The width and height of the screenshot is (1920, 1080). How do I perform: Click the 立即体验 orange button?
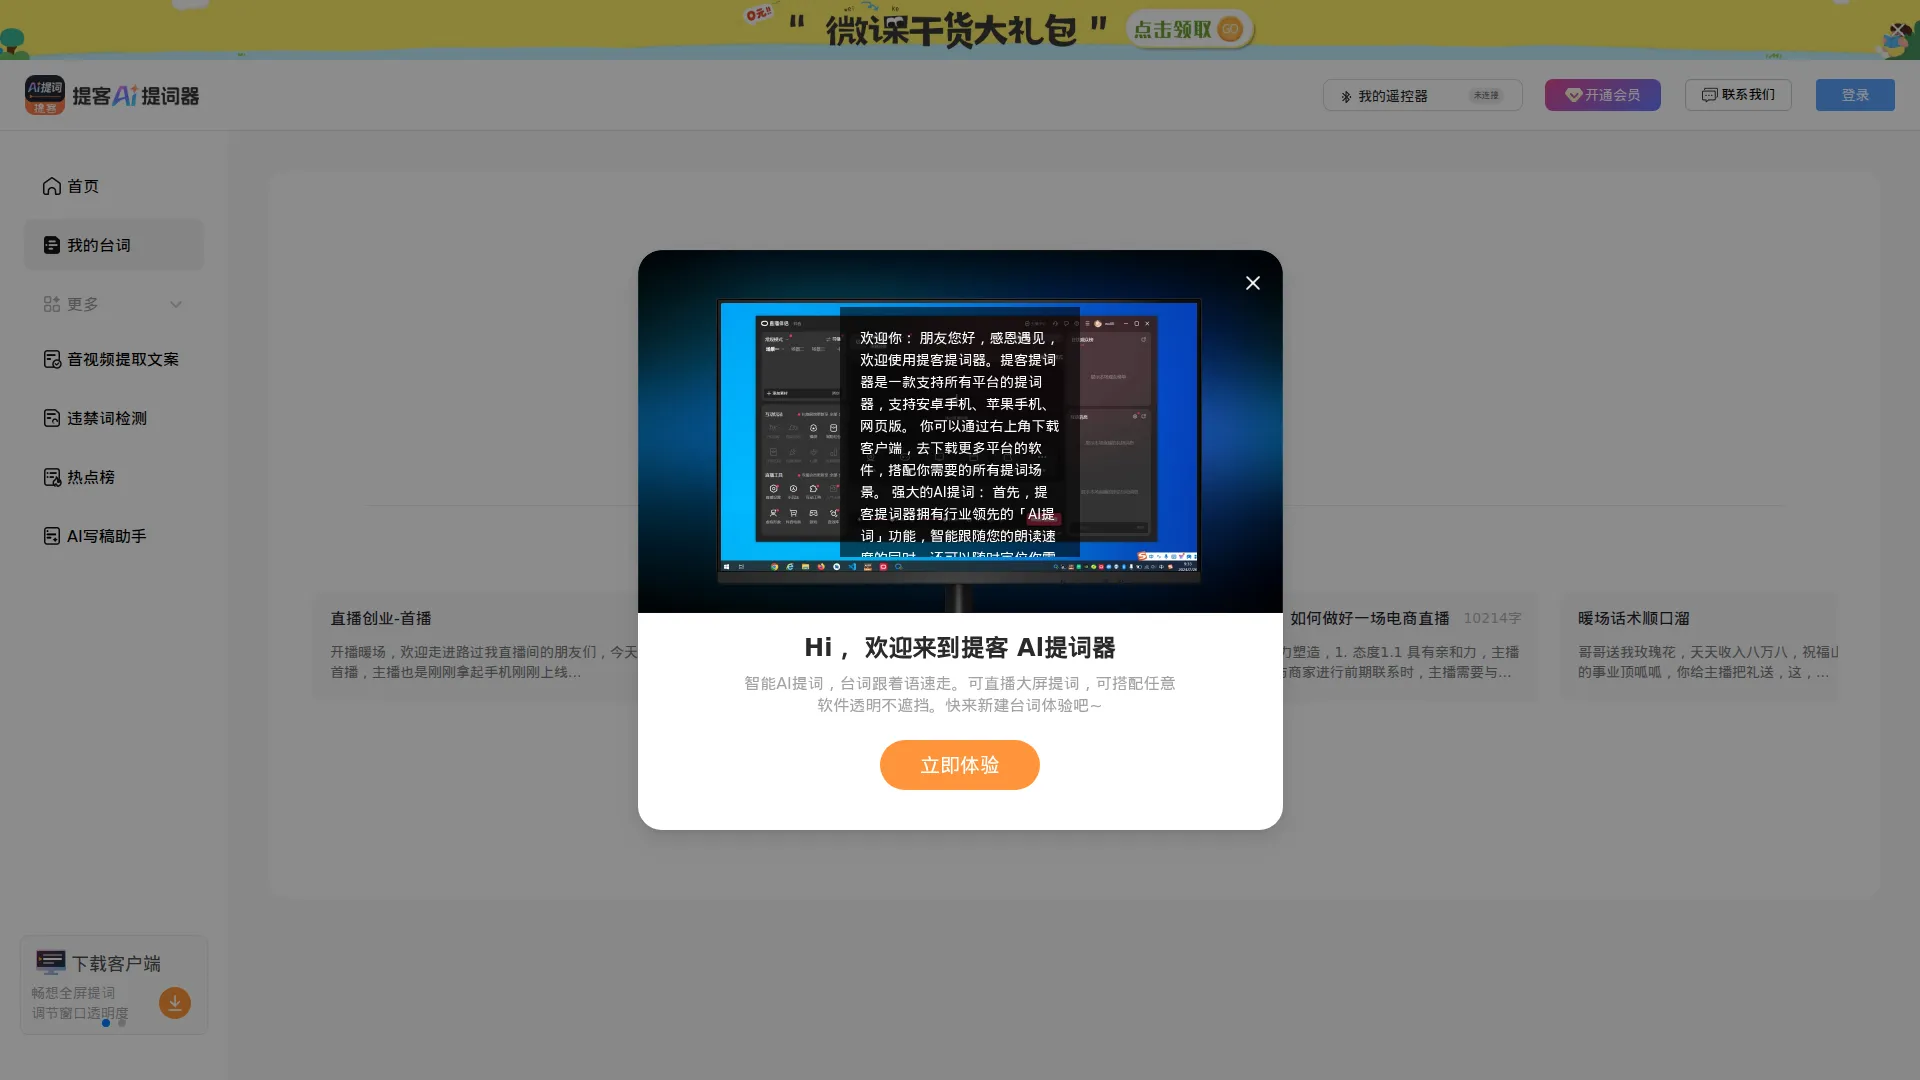coord(959,765)
